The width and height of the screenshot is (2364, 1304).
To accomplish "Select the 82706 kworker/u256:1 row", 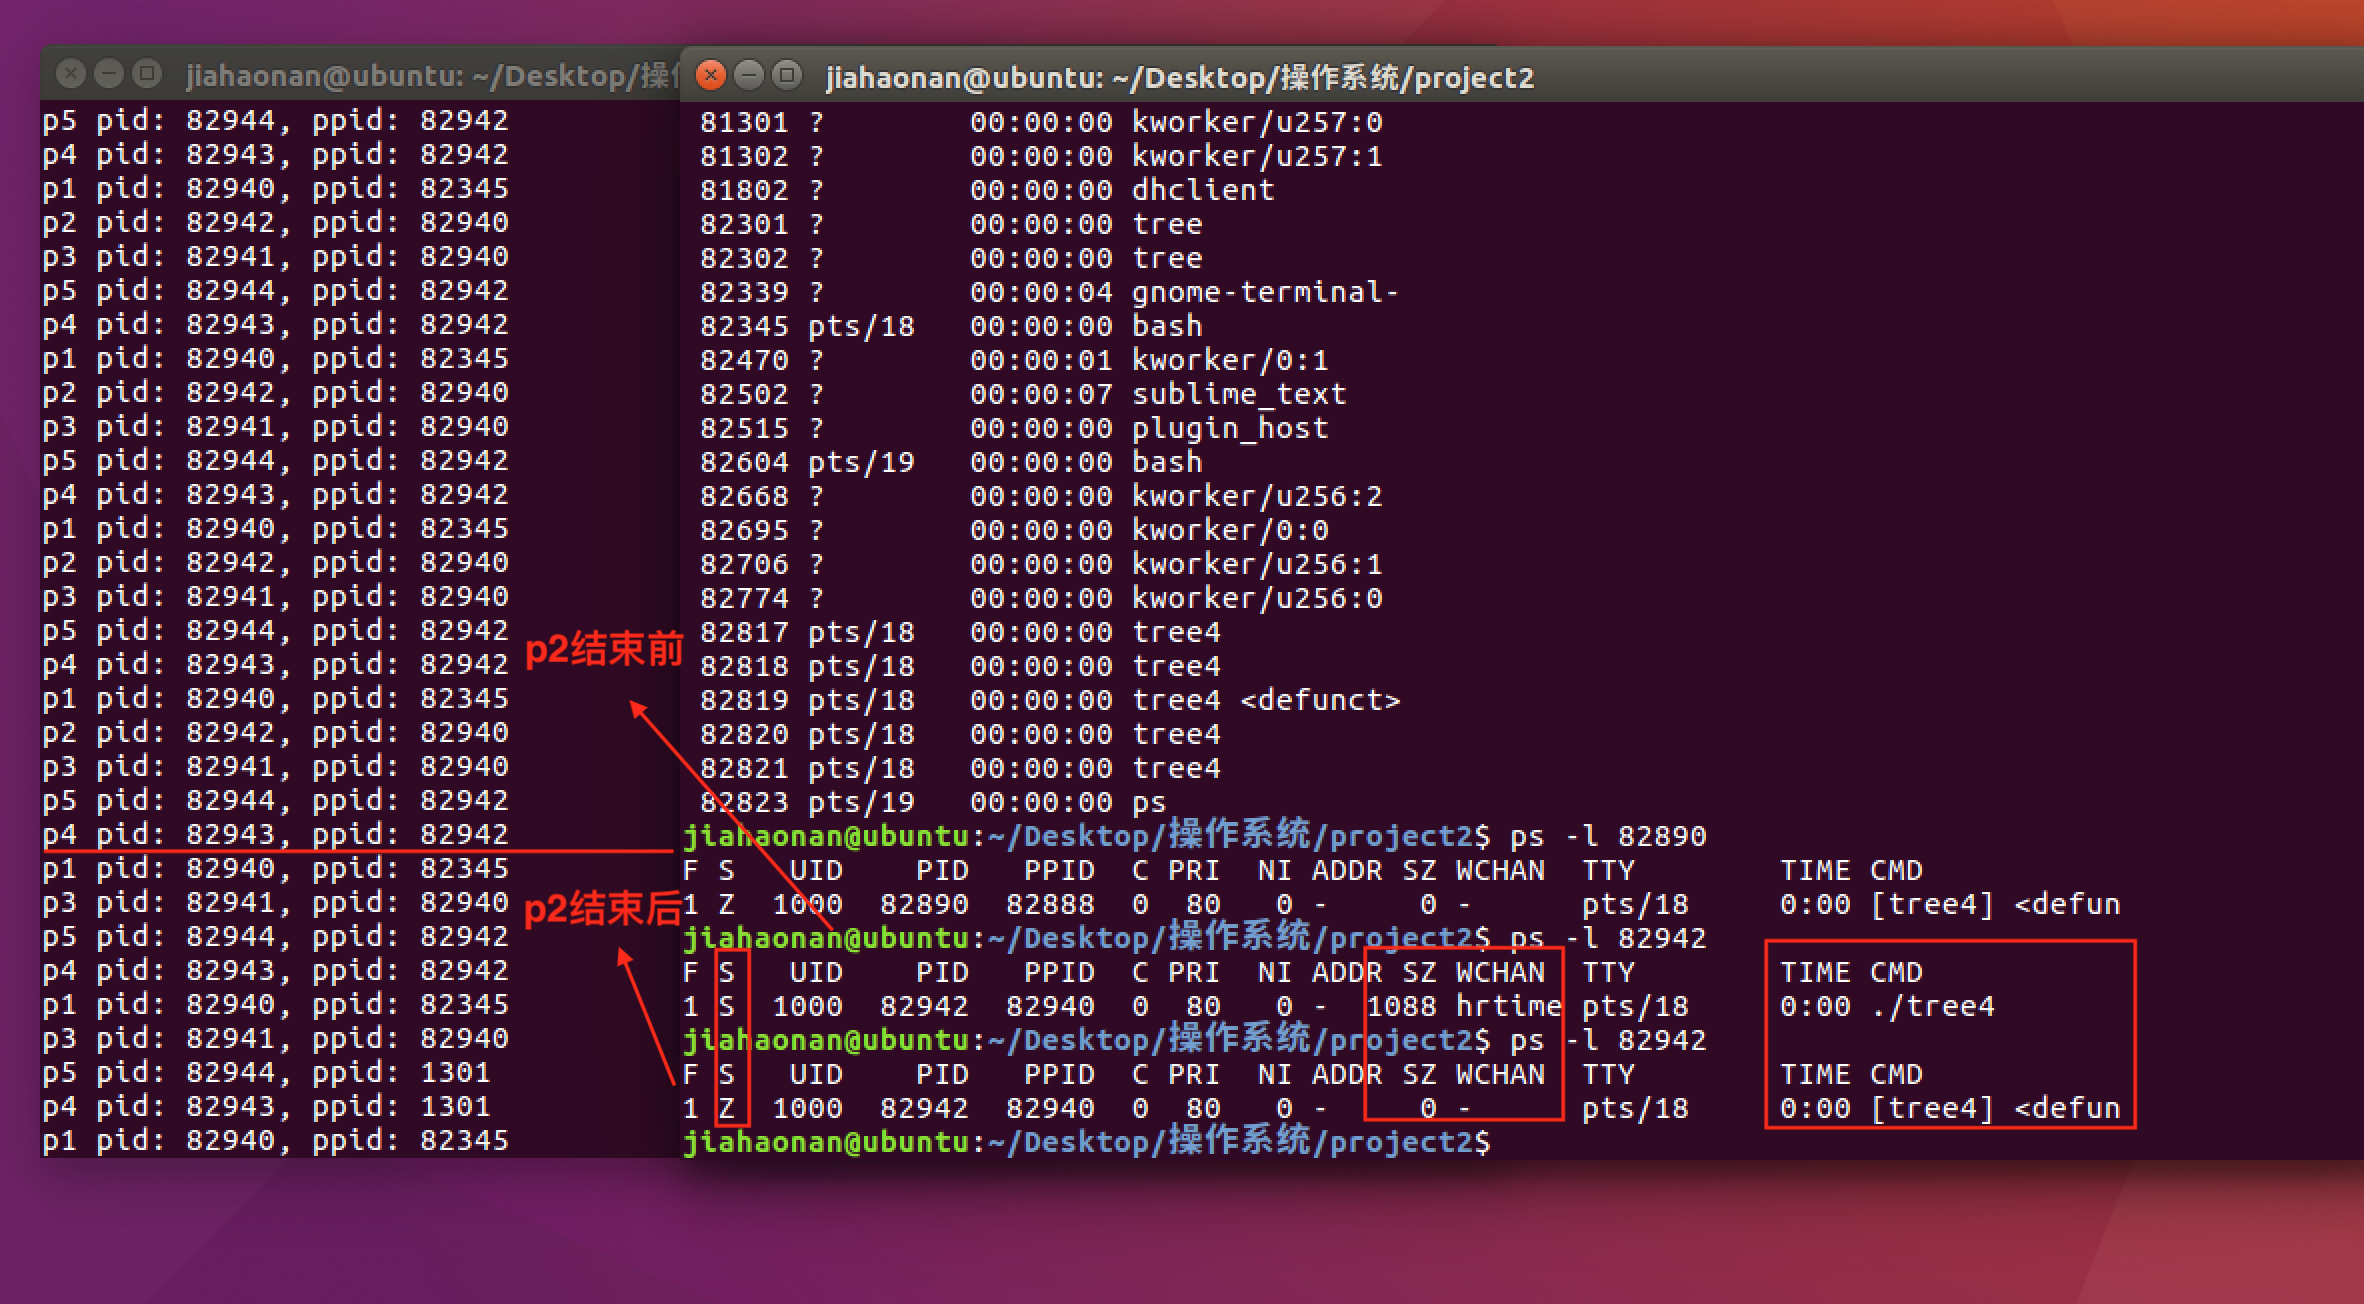I will [x=1041, y=564].
